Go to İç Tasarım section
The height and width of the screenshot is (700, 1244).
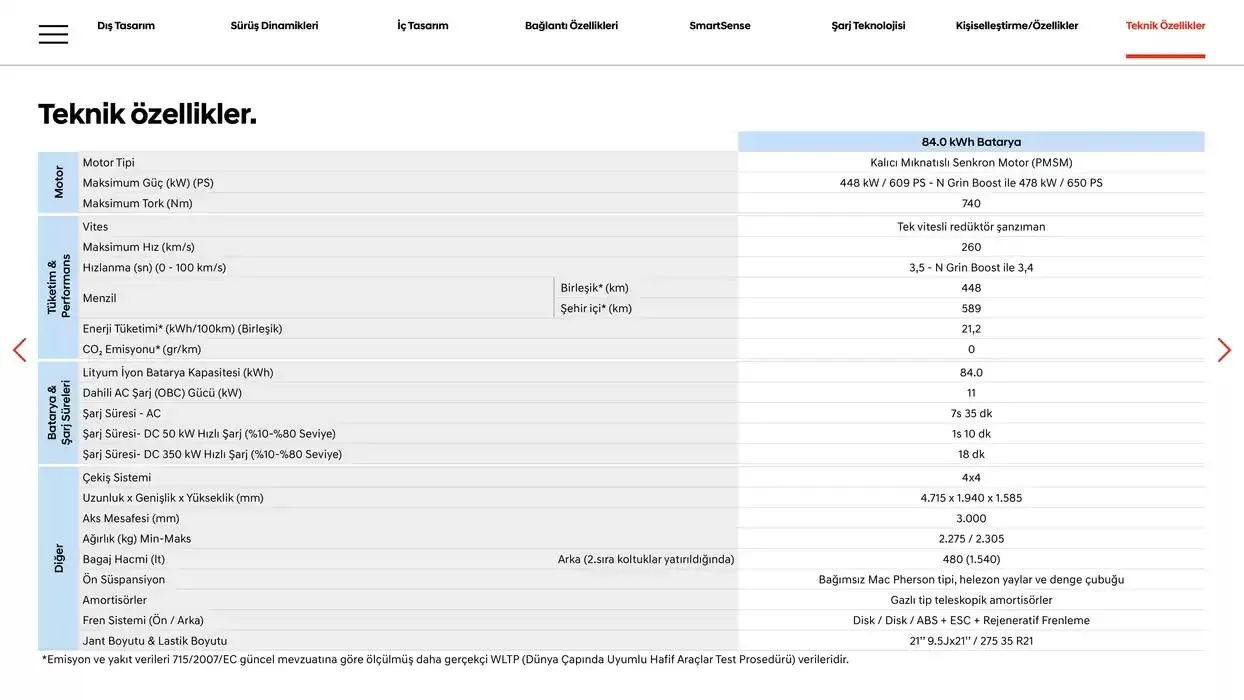coord(422,26)
